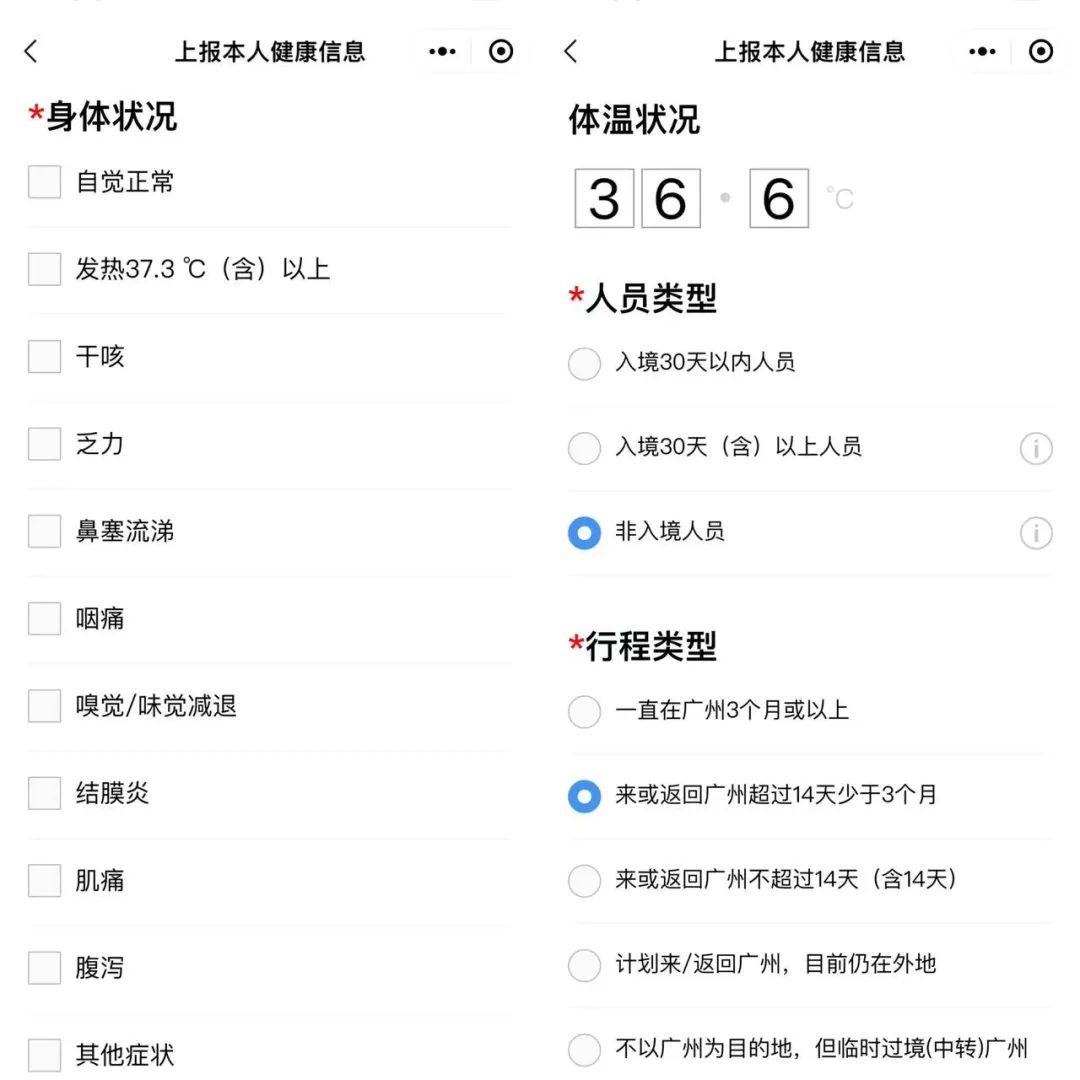Tap the 体温状况 section heading

coord(635,121)
